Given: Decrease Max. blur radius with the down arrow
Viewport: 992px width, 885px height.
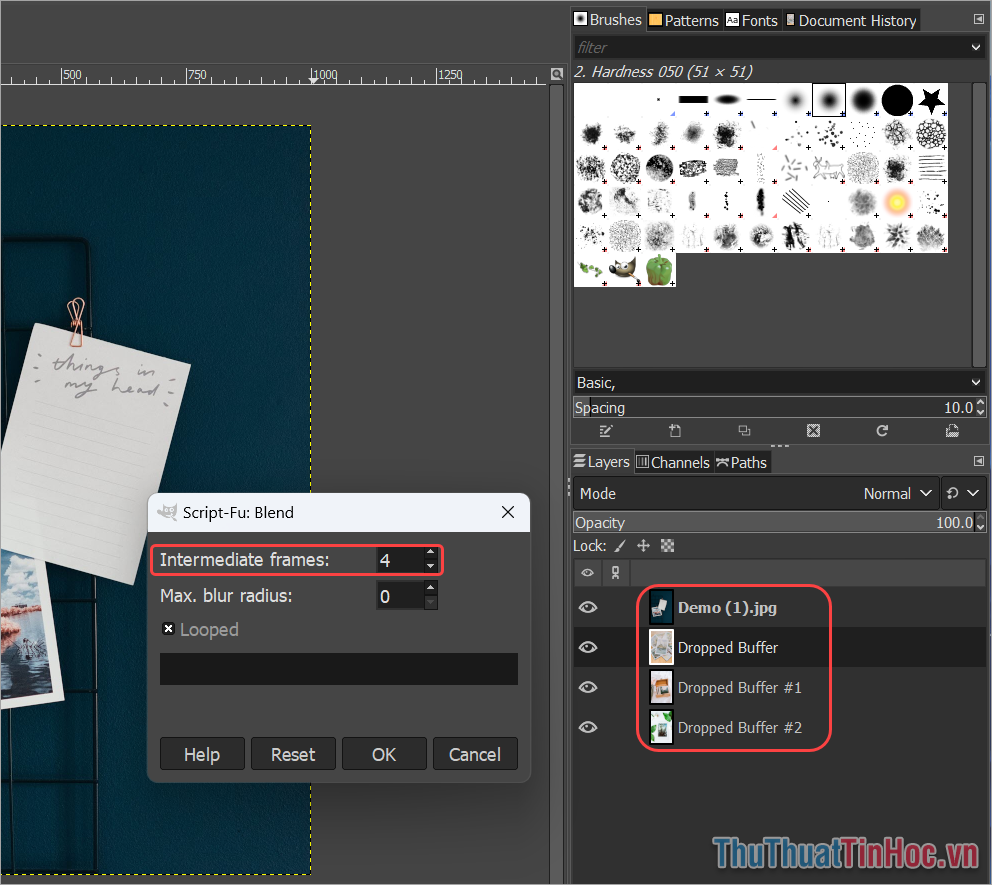Looking at the screenshot, I should click(x=430, y=602).
